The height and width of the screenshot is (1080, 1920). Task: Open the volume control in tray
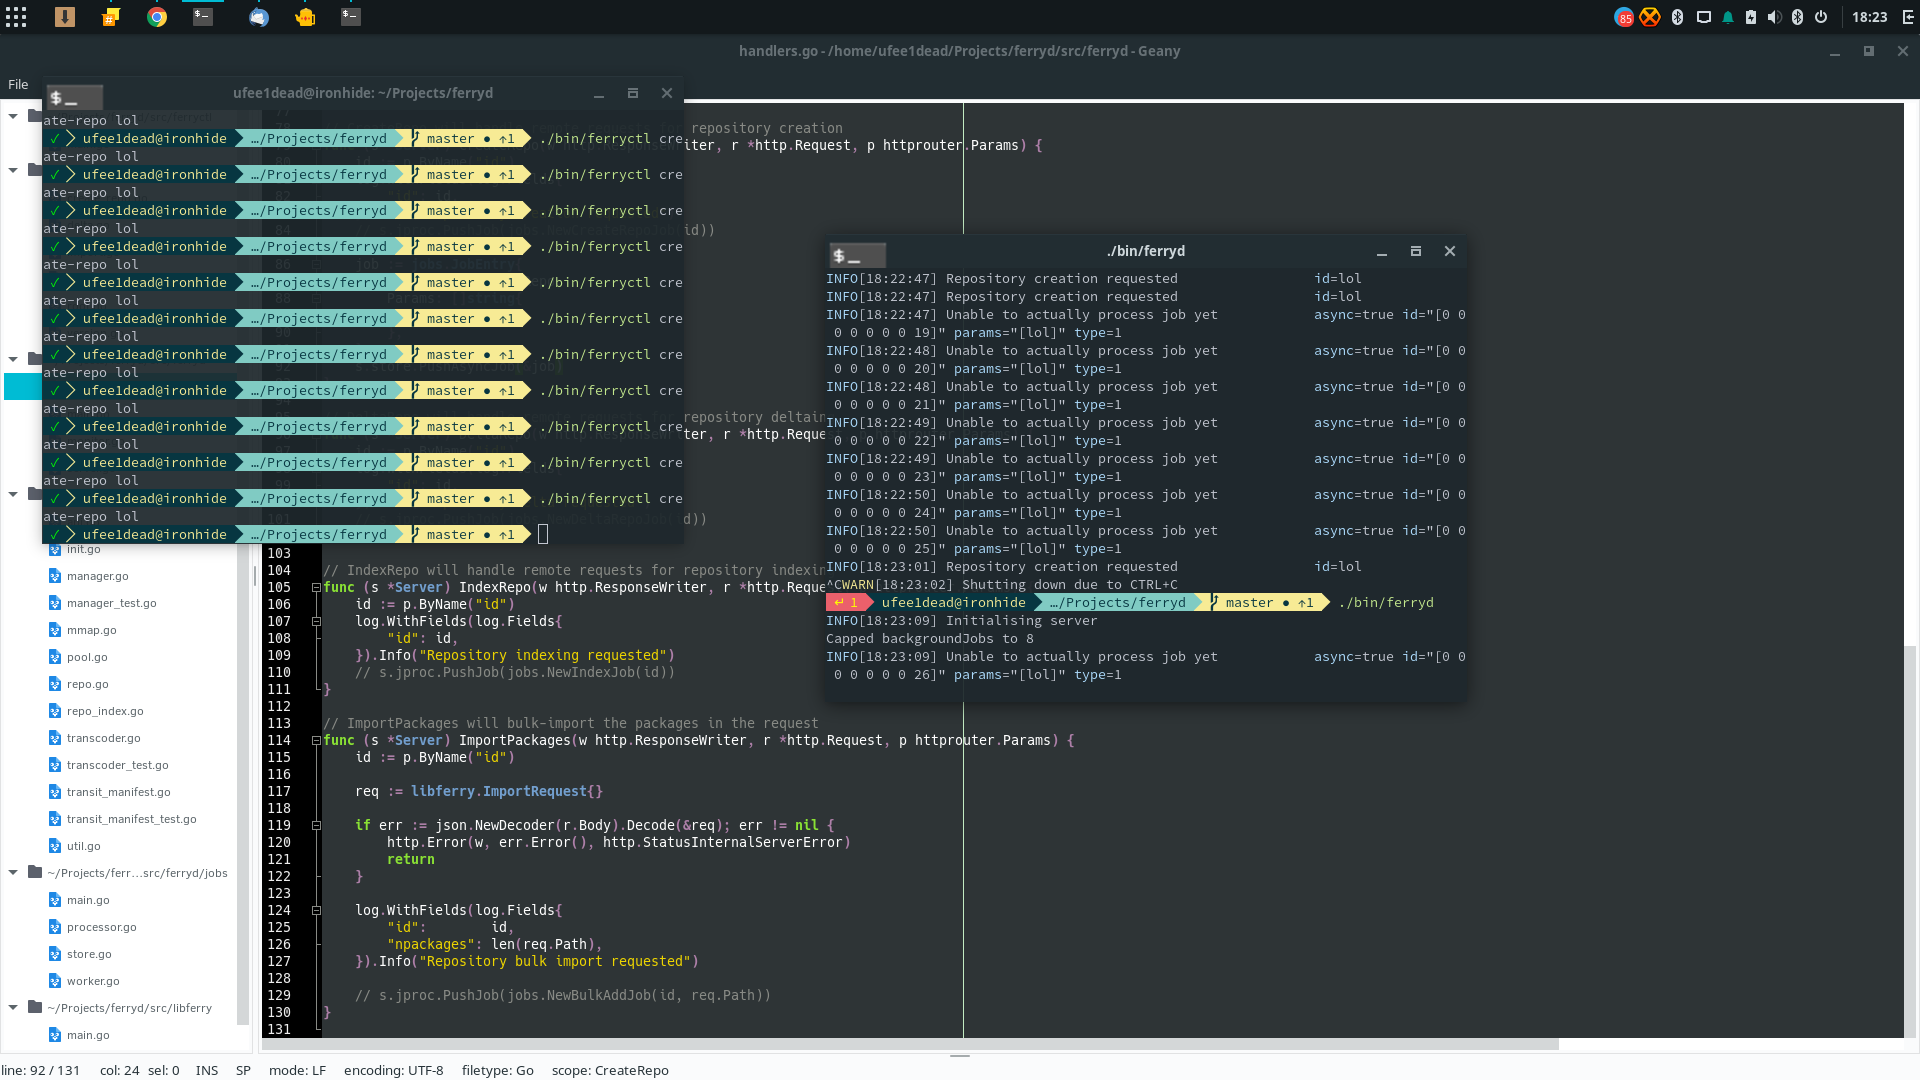1774,17
